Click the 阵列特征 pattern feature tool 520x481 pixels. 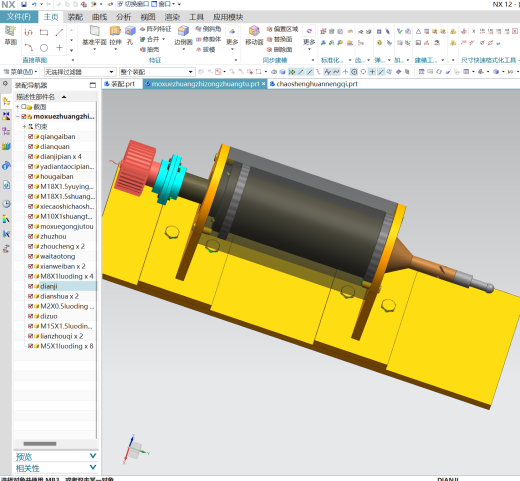[x=155, y=29]
